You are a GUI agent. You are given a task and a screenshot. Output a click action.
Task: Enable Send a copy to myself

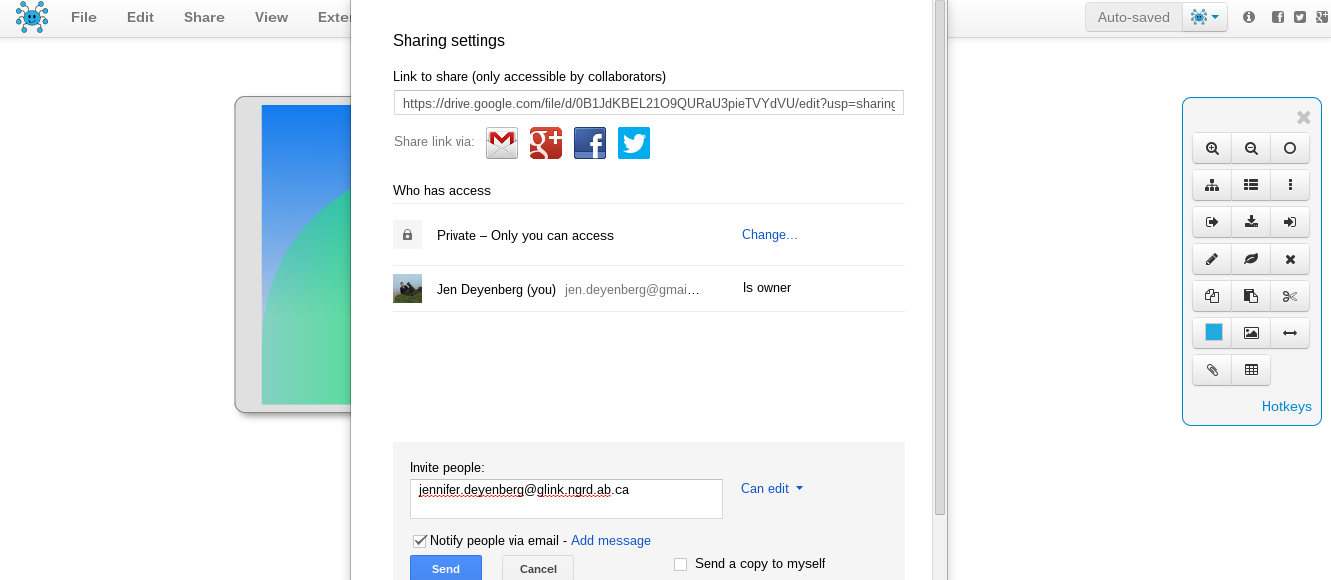681,564
